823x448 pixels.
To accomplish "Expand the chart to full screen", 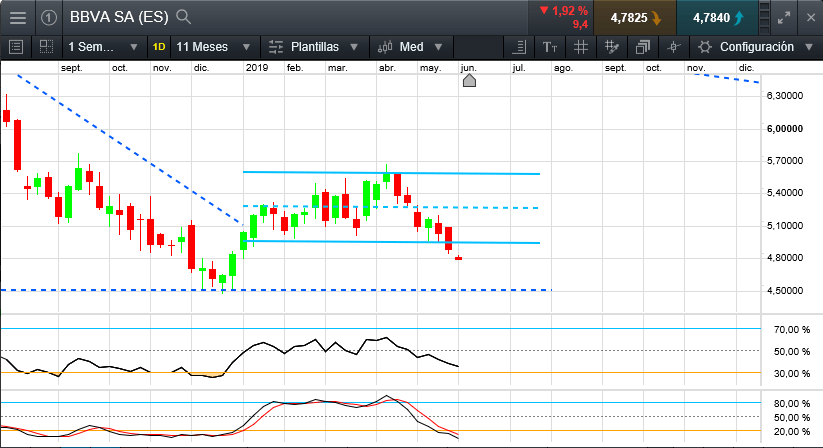I will (784, 18).
